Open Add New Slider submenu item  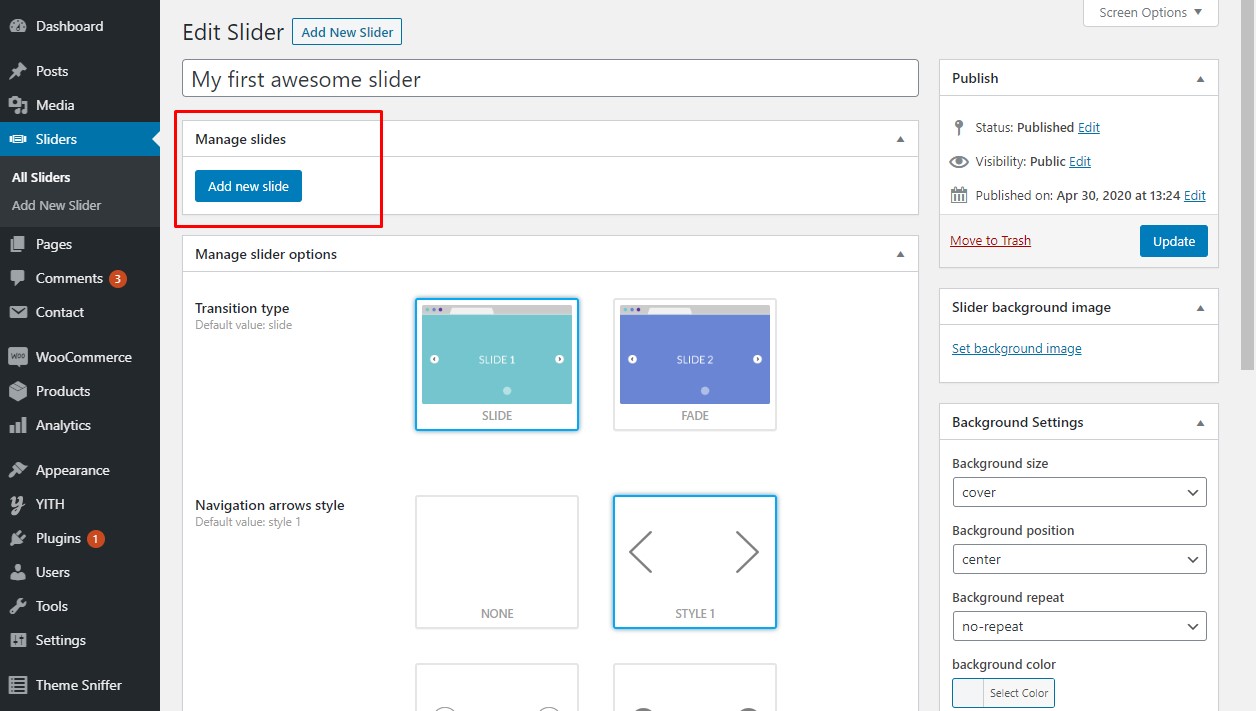click(x=57, y=205)
